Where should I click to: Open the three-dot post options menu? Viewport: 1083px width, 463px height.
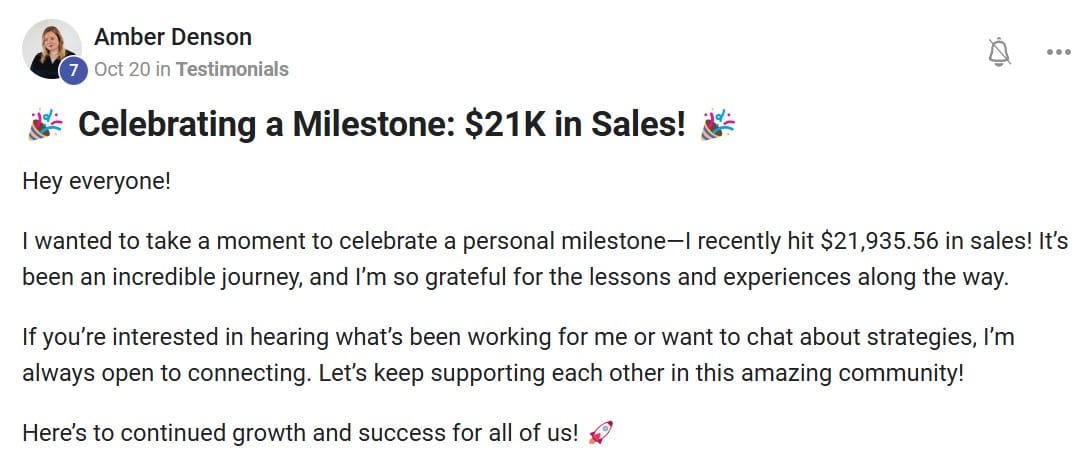coord(1057,52)
